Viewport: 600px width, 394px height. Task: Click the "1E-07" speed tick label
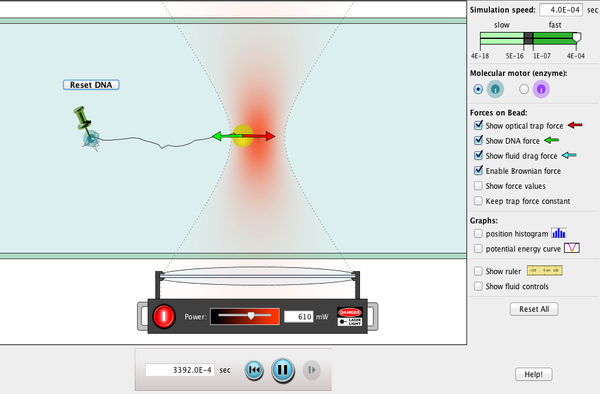(542, 56)
